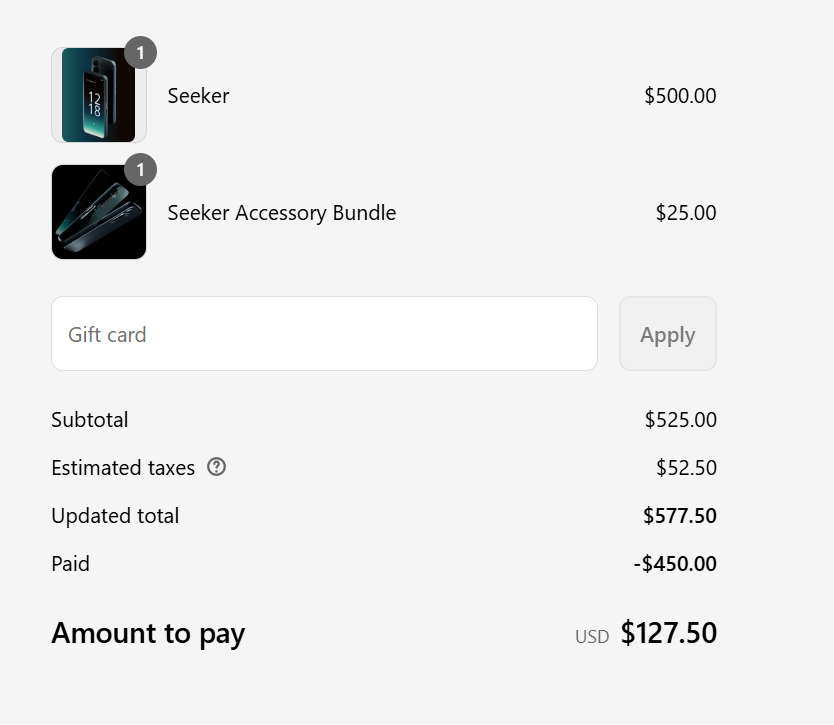Click the Subtotal label

90,420
